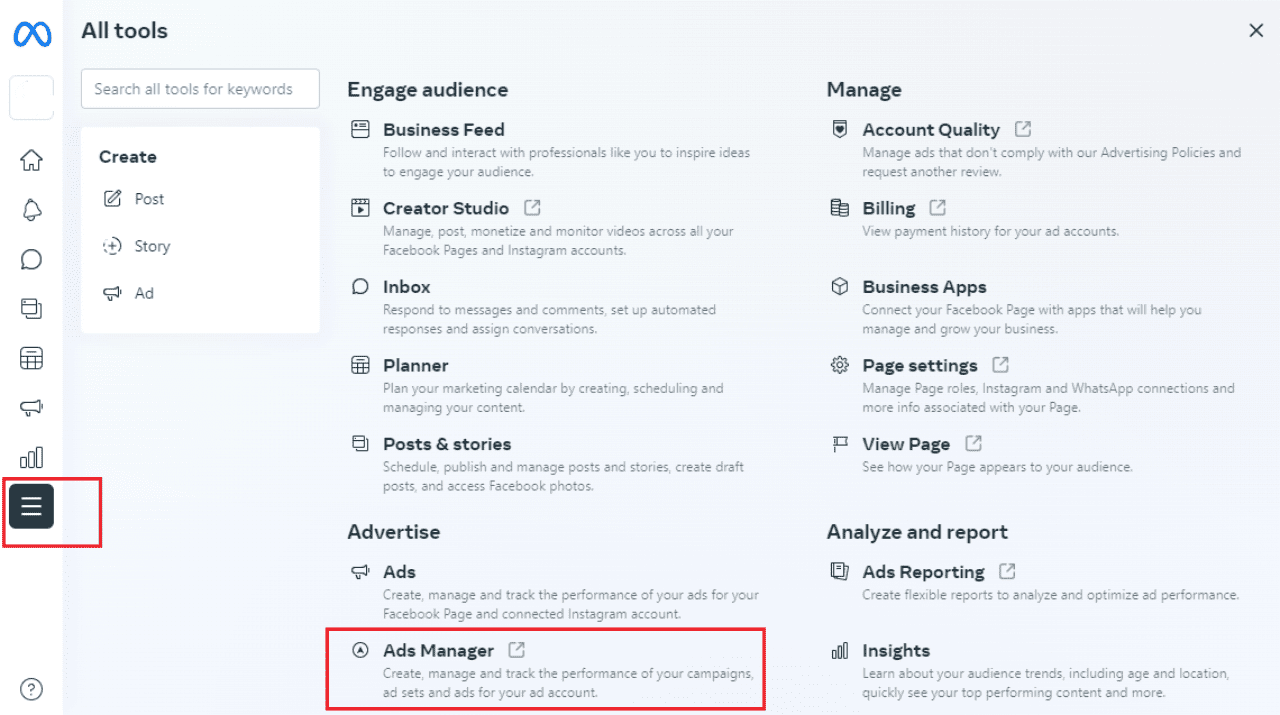Open Inbox chat bubble in sidebar

[32, 260]
